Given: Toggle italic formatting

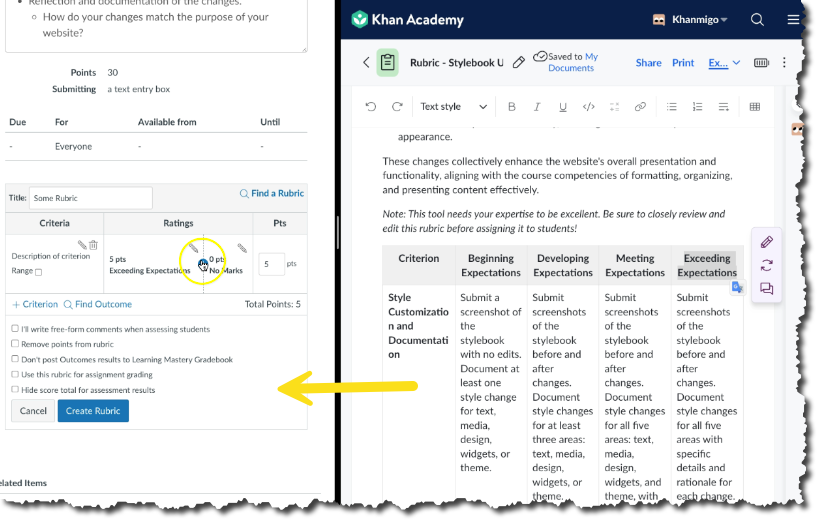Looking at the screenshot, I should [x=537, y=107].
